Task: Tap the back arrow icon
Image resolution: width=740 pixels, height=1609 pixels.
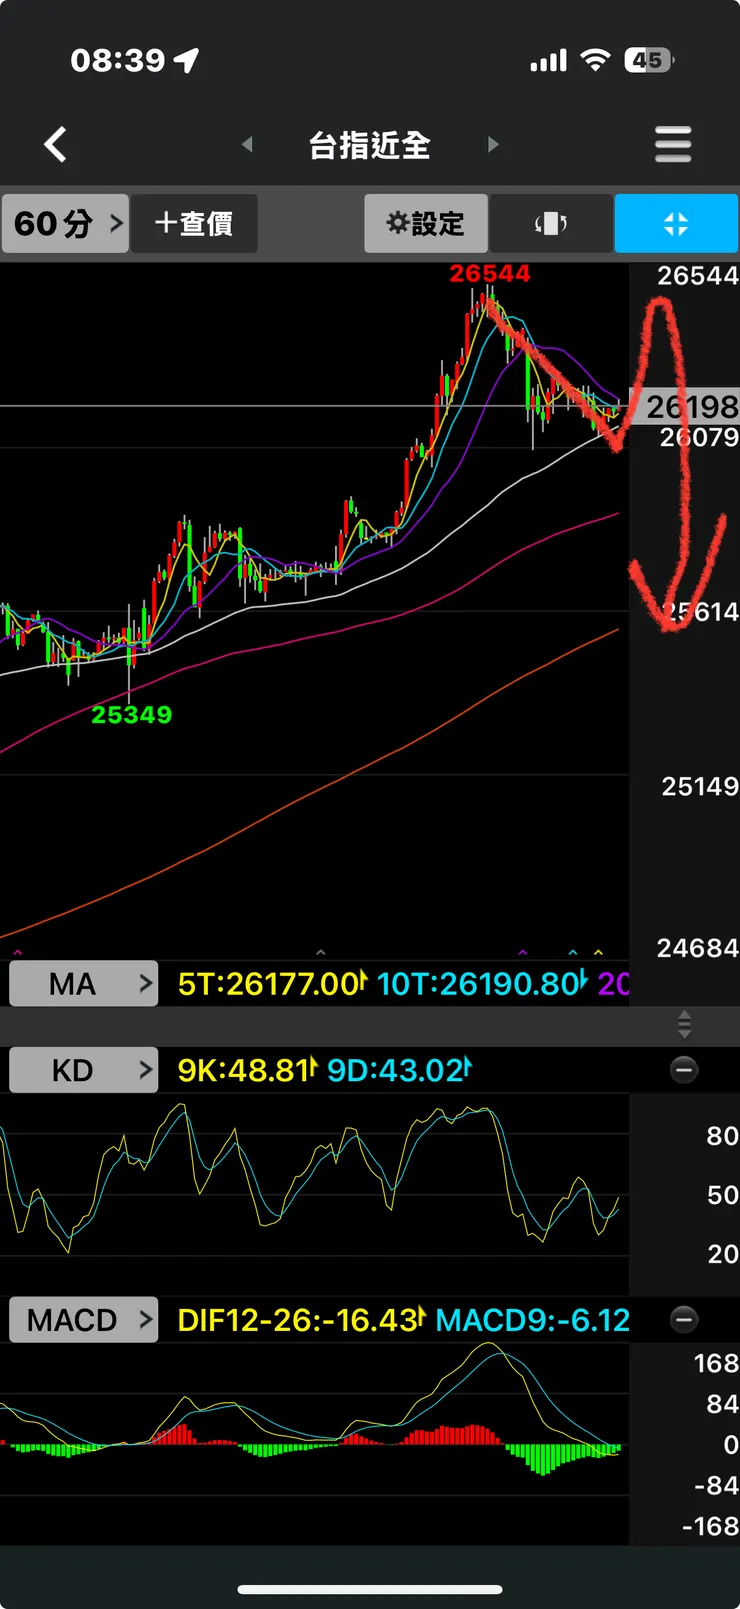Action: [x=56, y=145]
